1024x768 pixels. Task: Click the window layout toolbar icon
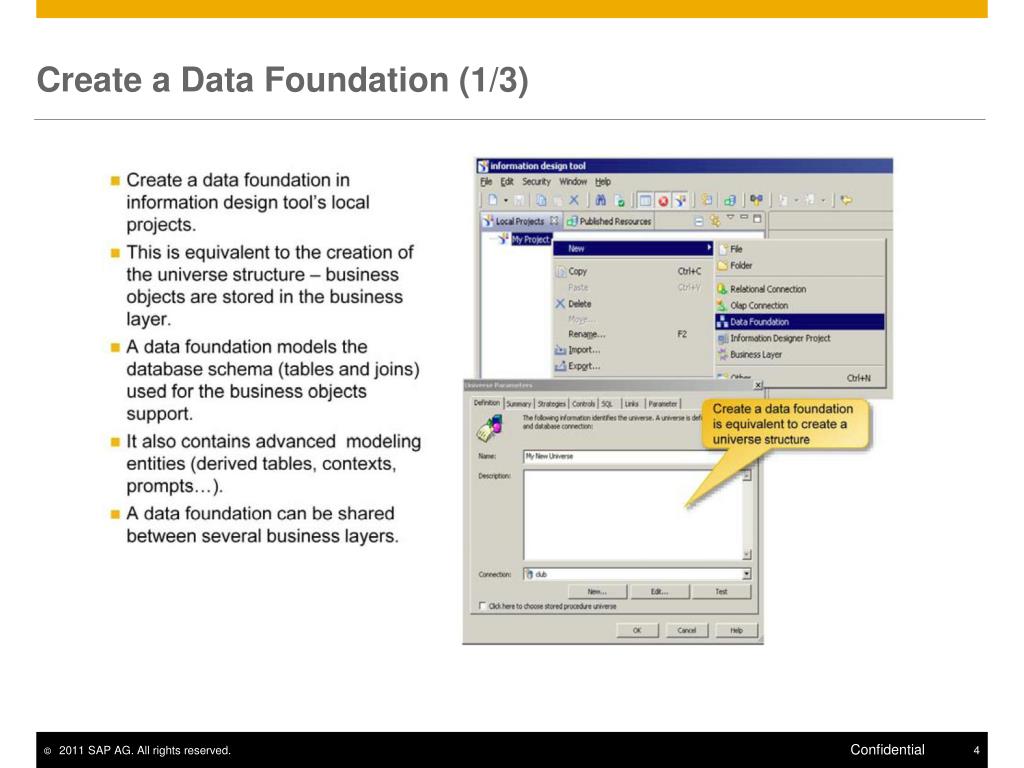[x=645, y=200]
